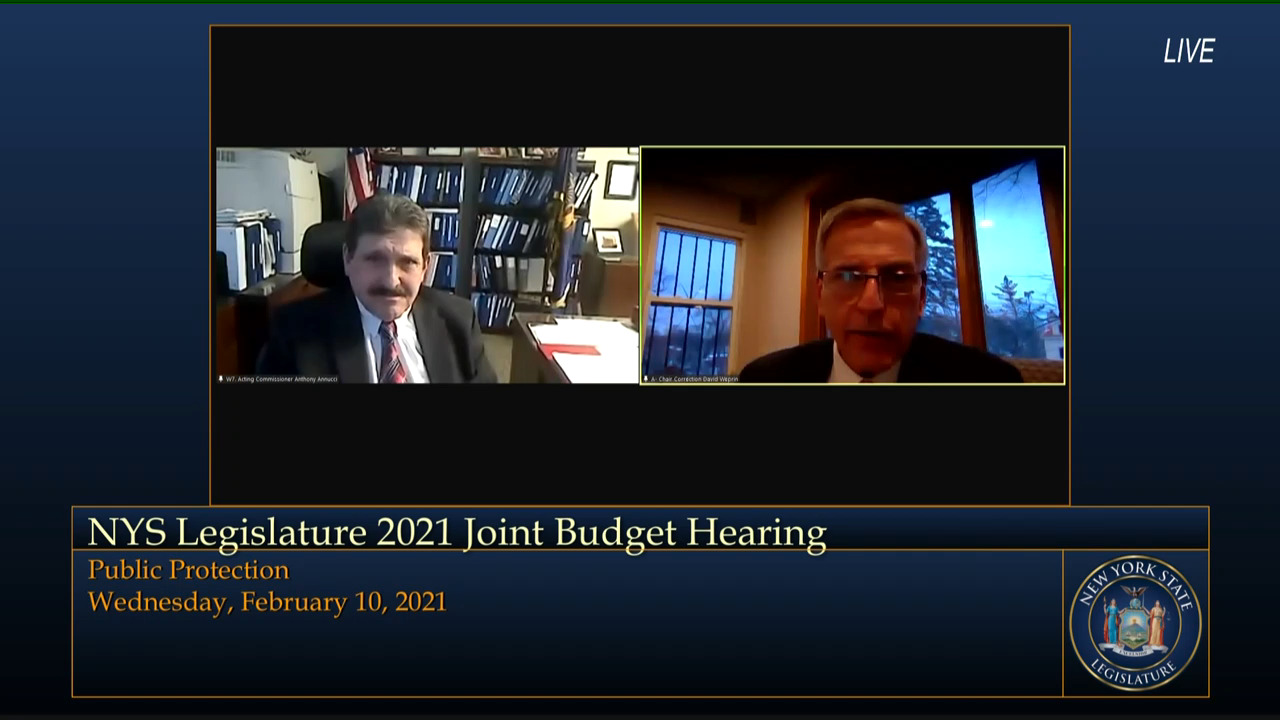Click the LIVE indicator in the corner
Screen dimensions: 1280x720
coord(1188,52)
